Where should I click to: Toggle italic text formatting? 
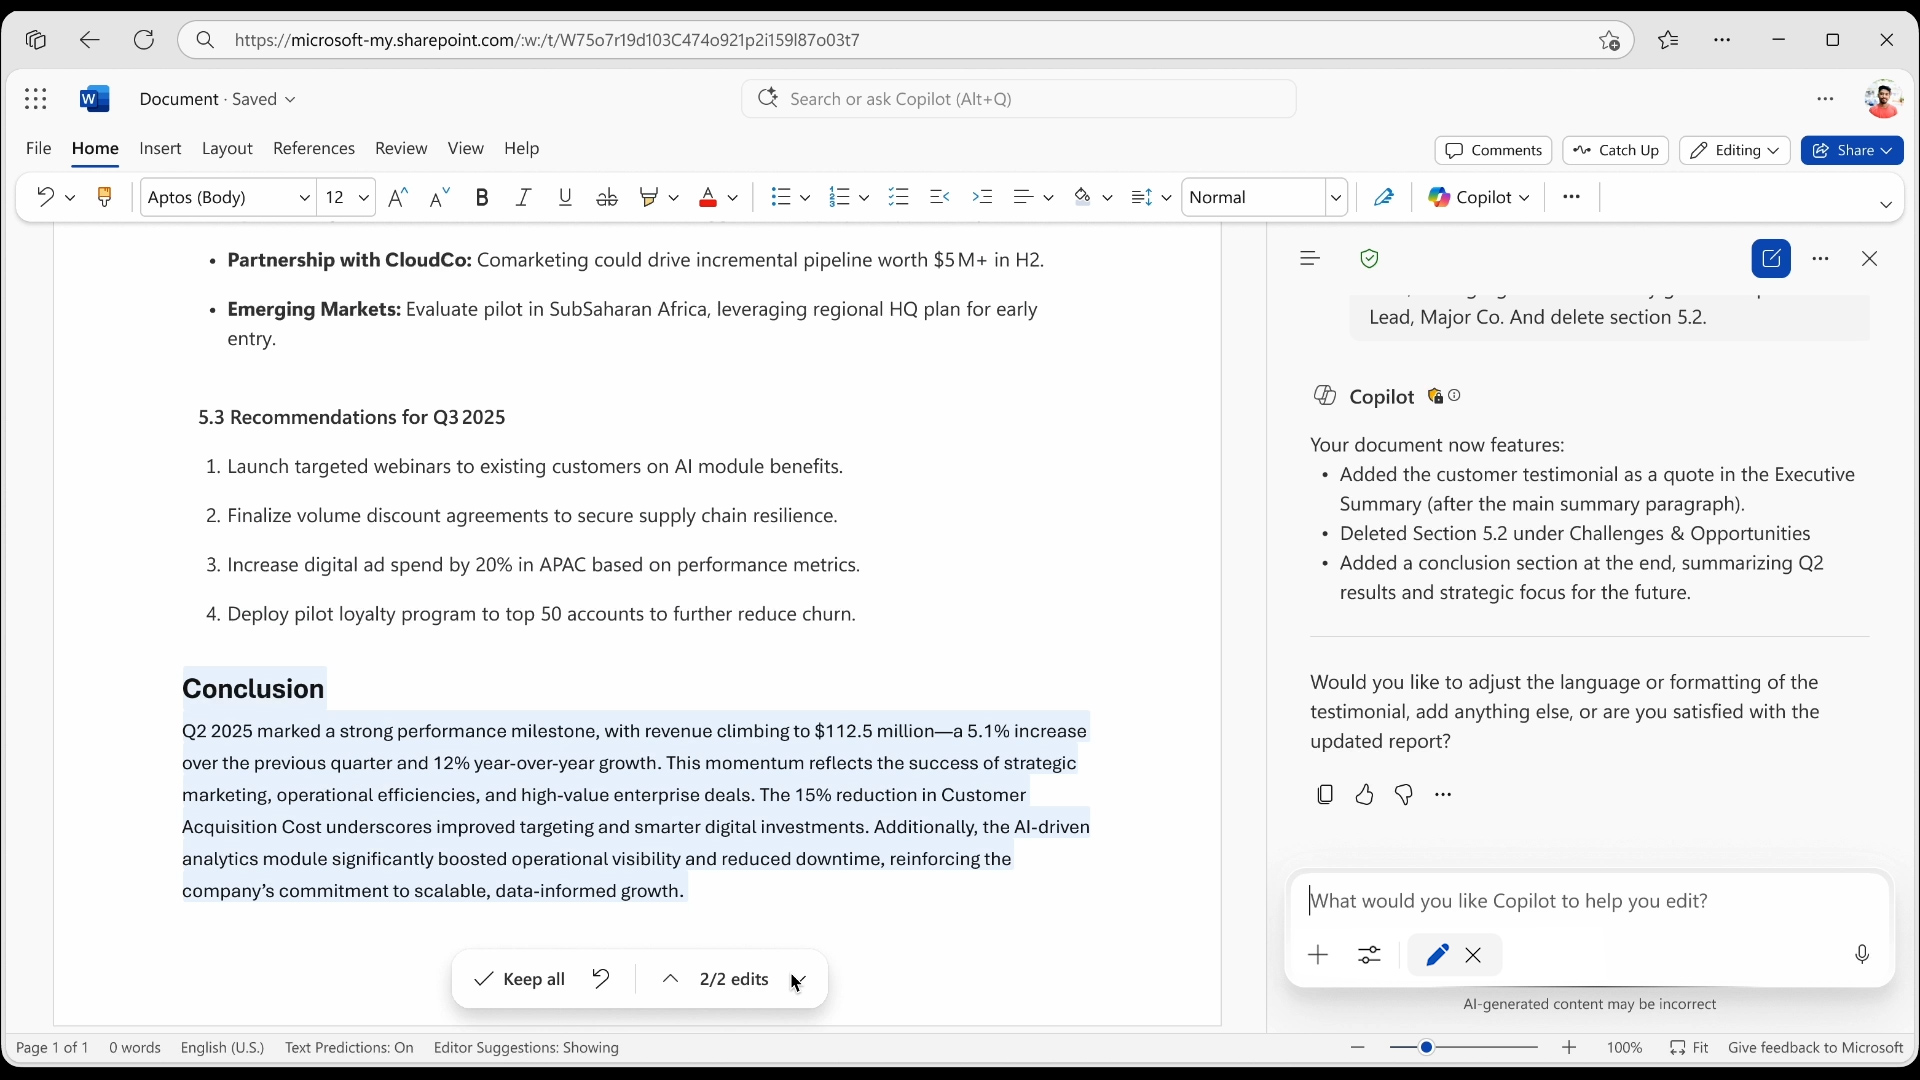[523, 197]
